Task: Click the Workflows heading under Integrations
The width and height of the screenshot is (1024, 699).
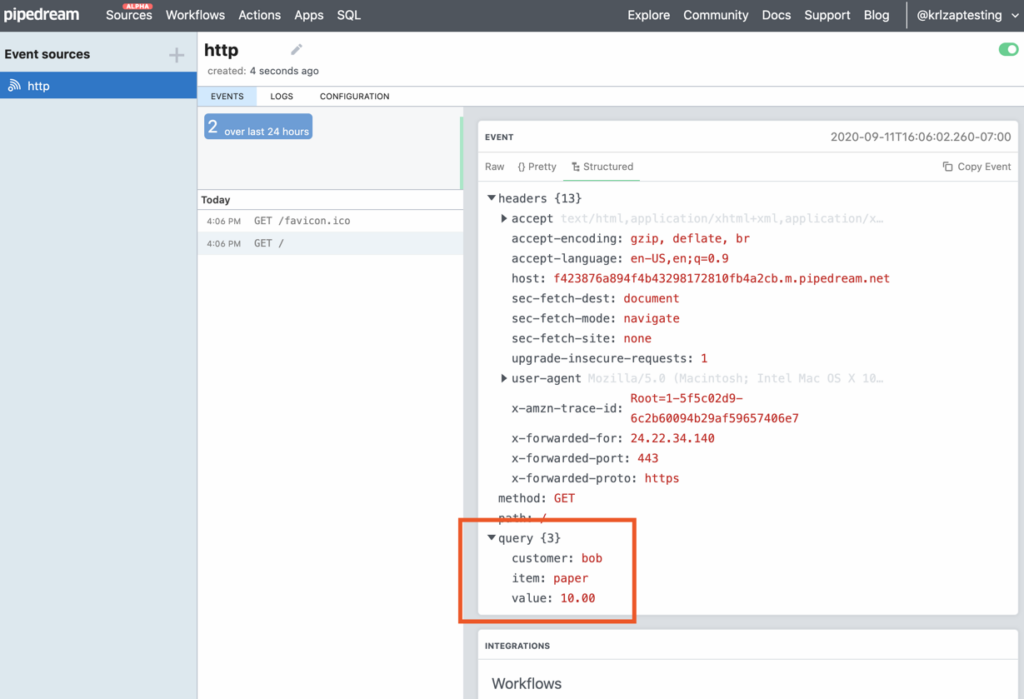Action: 526,683
